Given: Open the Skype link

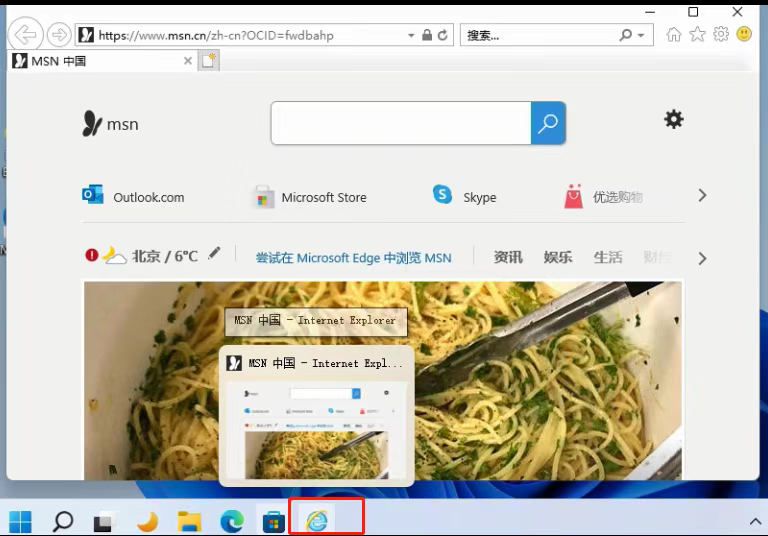Looking at the screenshot, I should click(x=464, y=195).
